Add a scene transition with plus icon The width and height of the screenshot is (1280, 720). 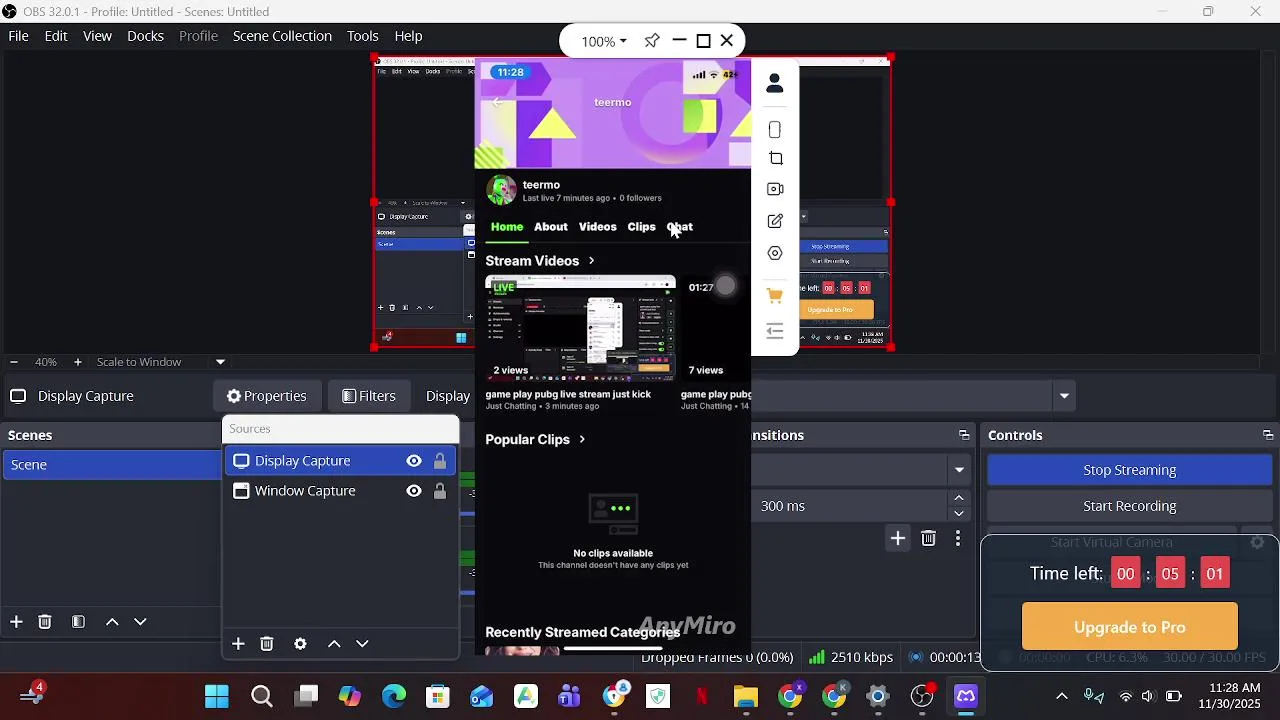pos(898,539)
